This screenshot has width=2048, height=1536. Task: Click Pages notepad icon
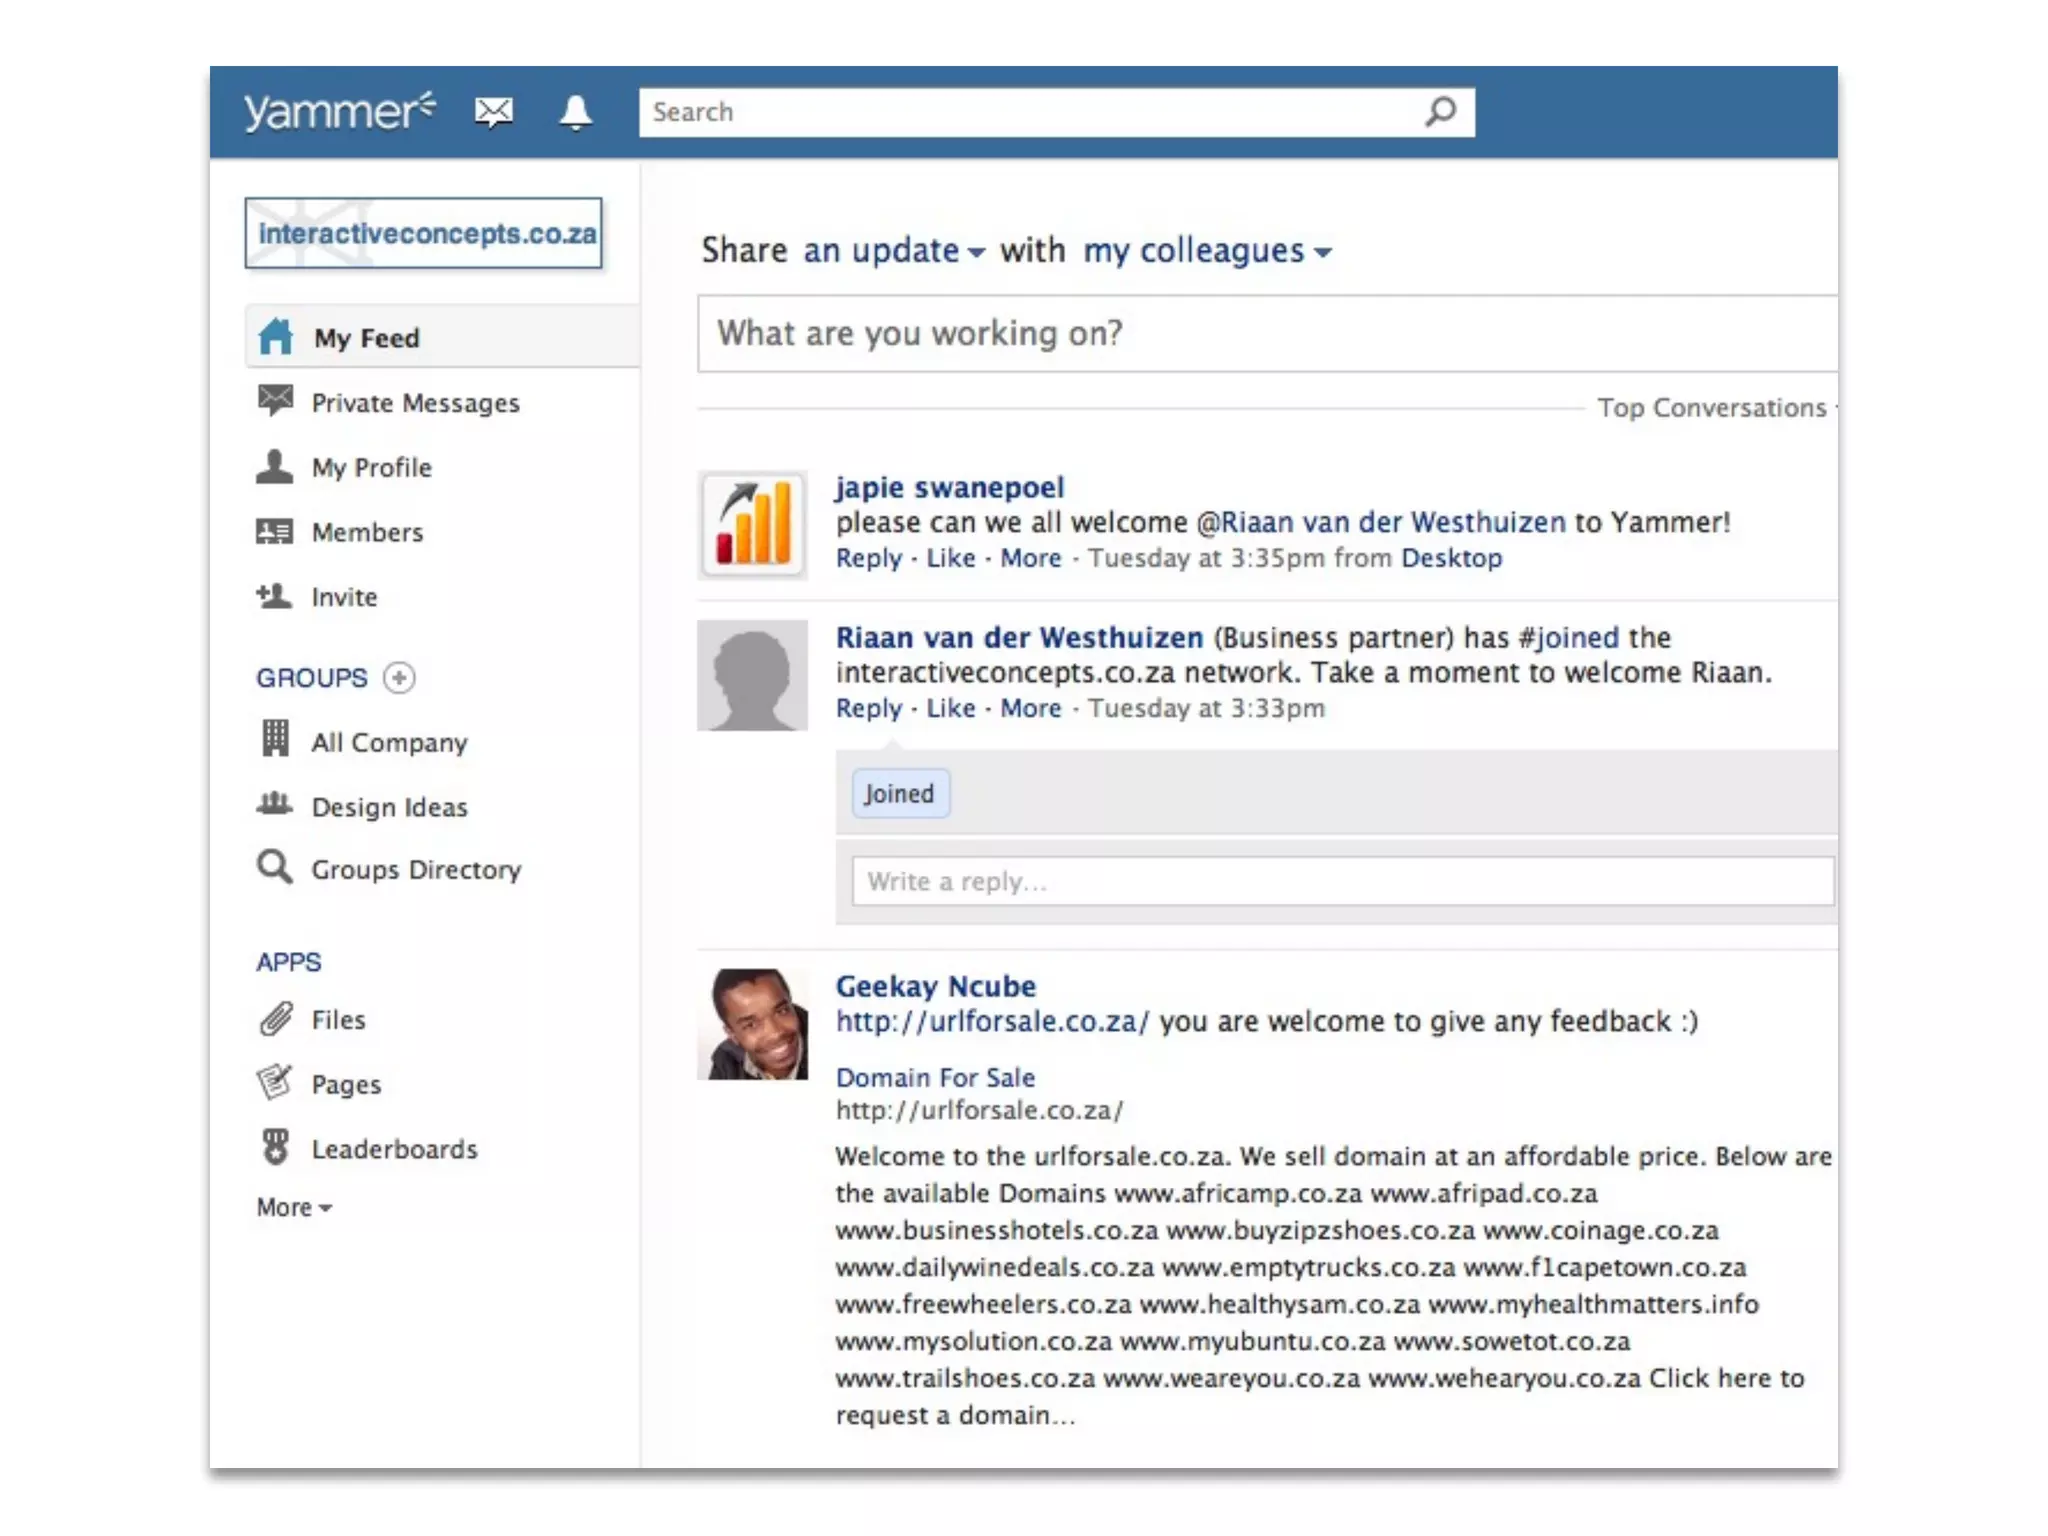point(275,1083)
